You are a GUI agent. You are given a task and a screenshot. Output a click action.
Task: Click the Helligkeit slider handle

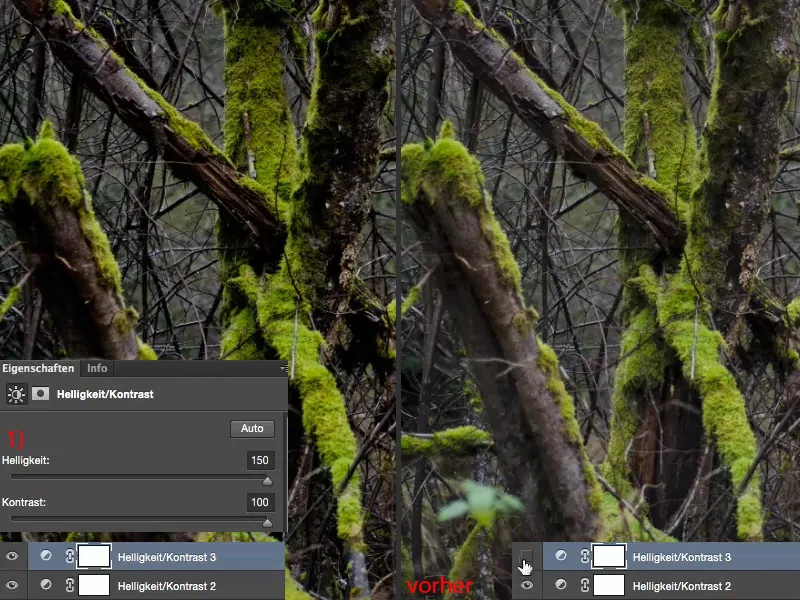[267, 481]
